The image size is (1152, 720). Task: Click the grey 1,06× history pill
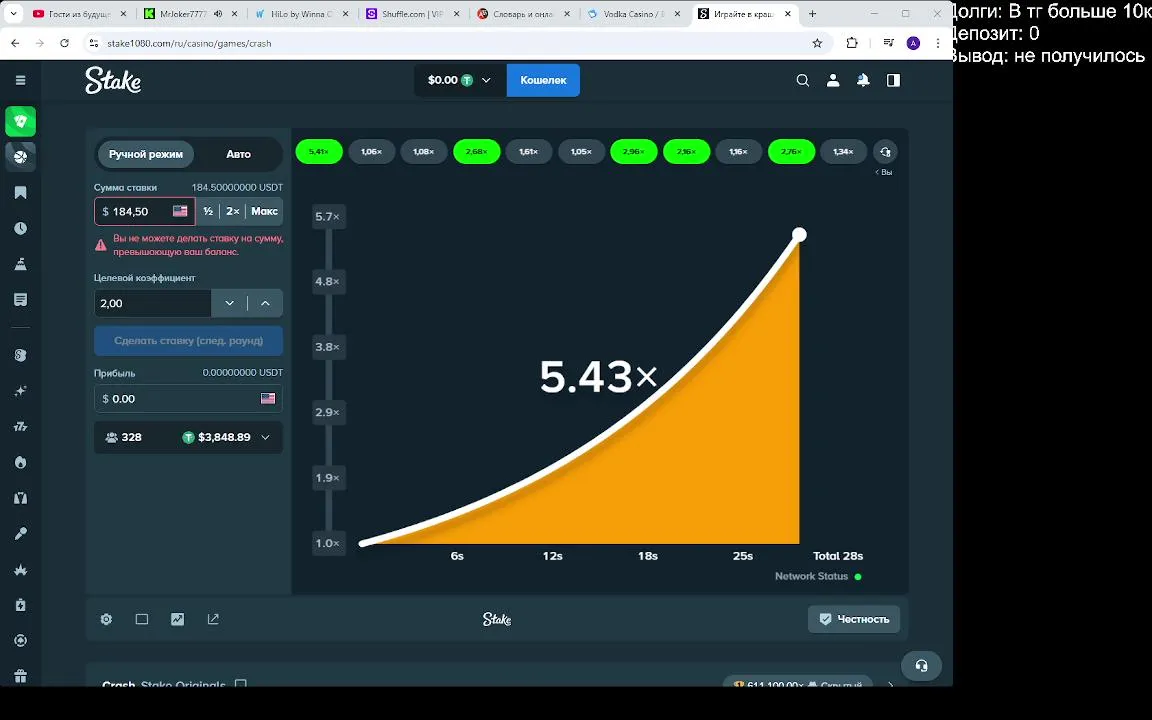(371, 151)
